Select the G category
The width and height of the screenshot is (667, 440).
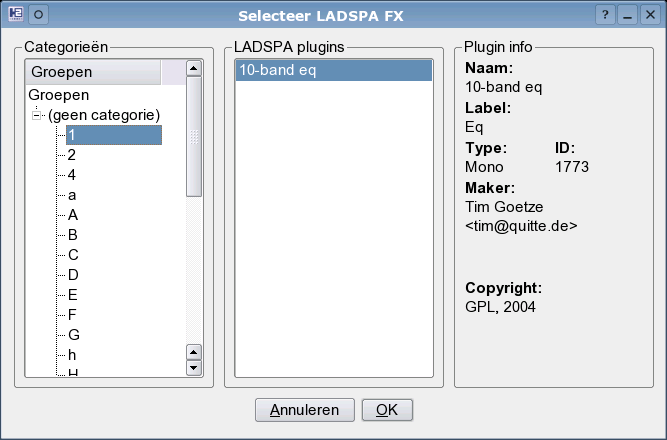click(74, 335)
